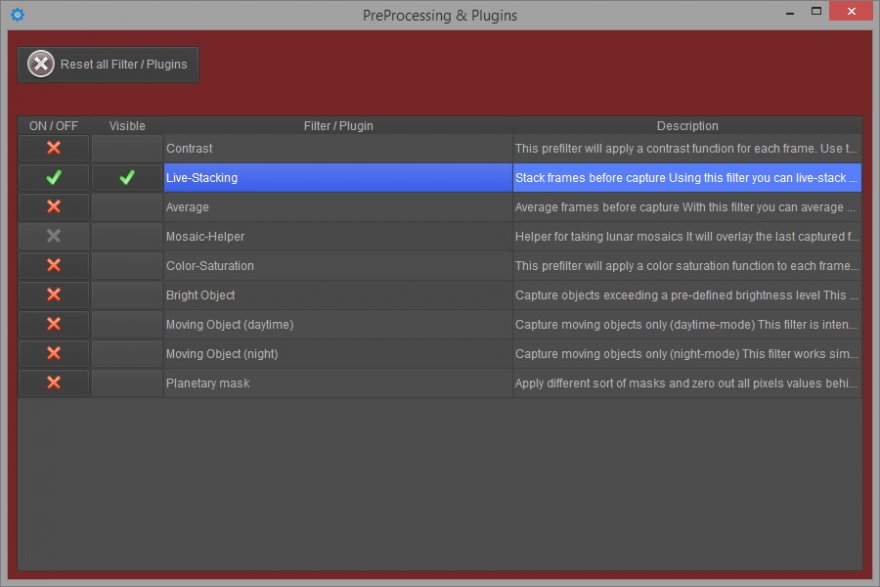This screenshot has height=587, width=880.
Task: Turn on the Average filter red X
Action: pyautogui.click(x=54, y=207)
